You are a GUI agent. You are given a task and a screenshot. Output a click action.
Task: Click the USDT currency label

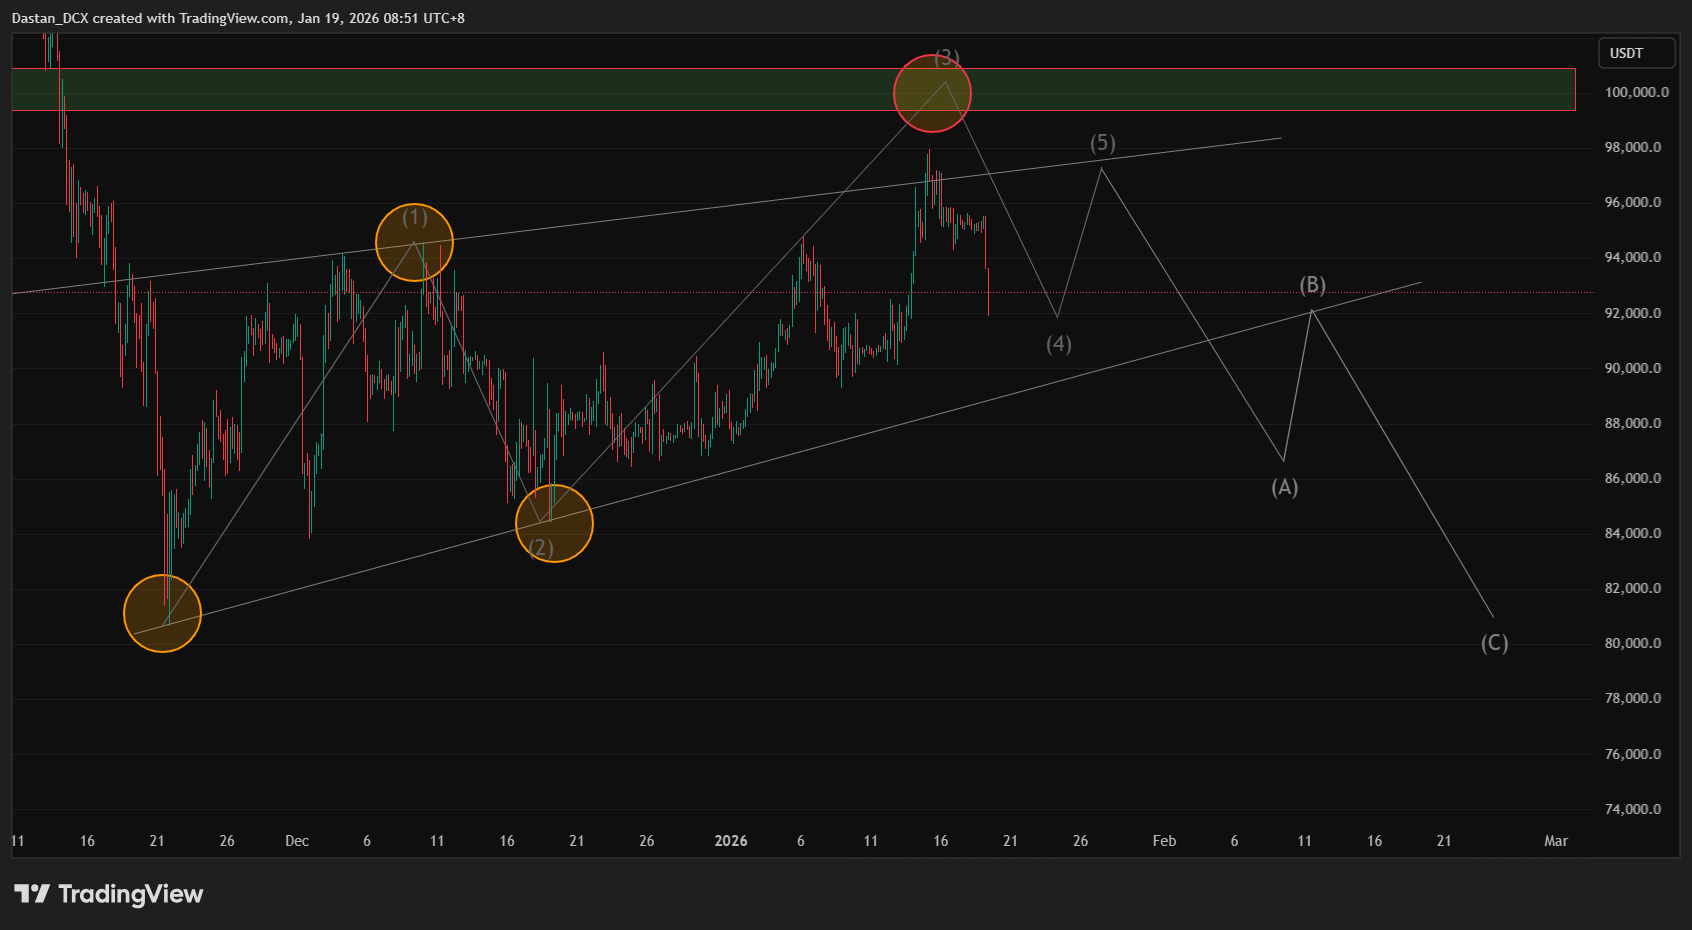pos(1636,53)
